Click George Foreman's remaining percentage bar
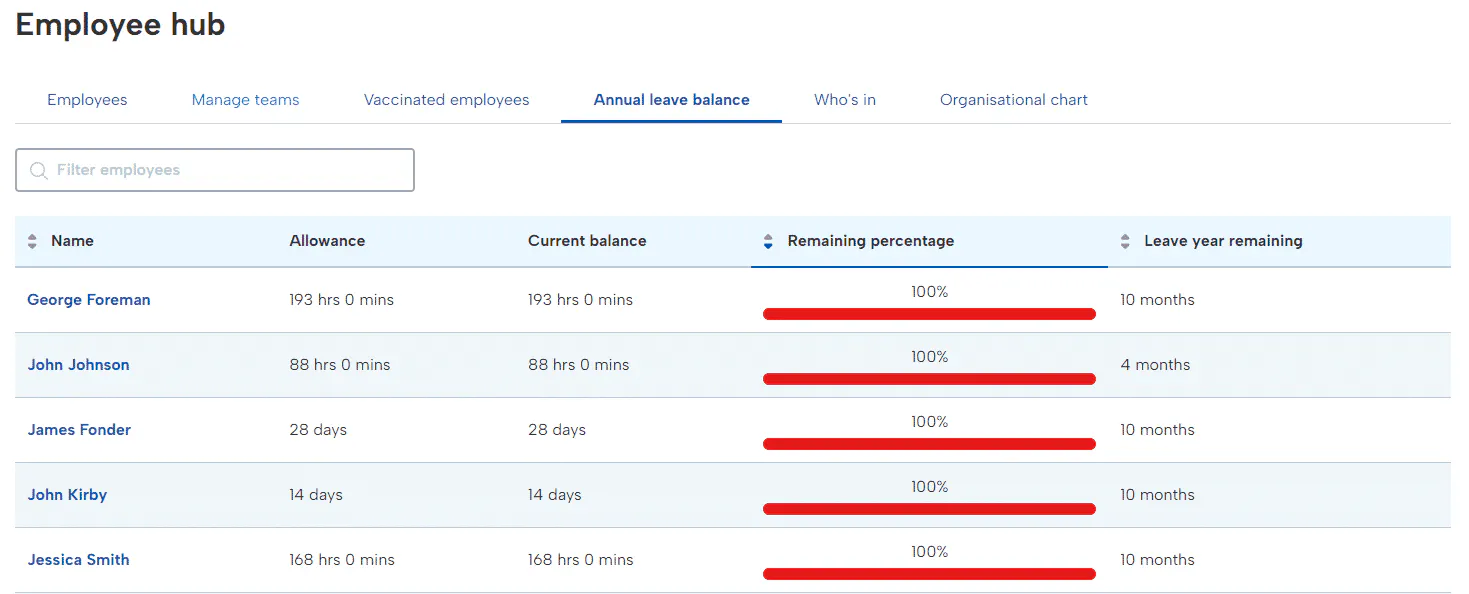 (x=929, y=314)
